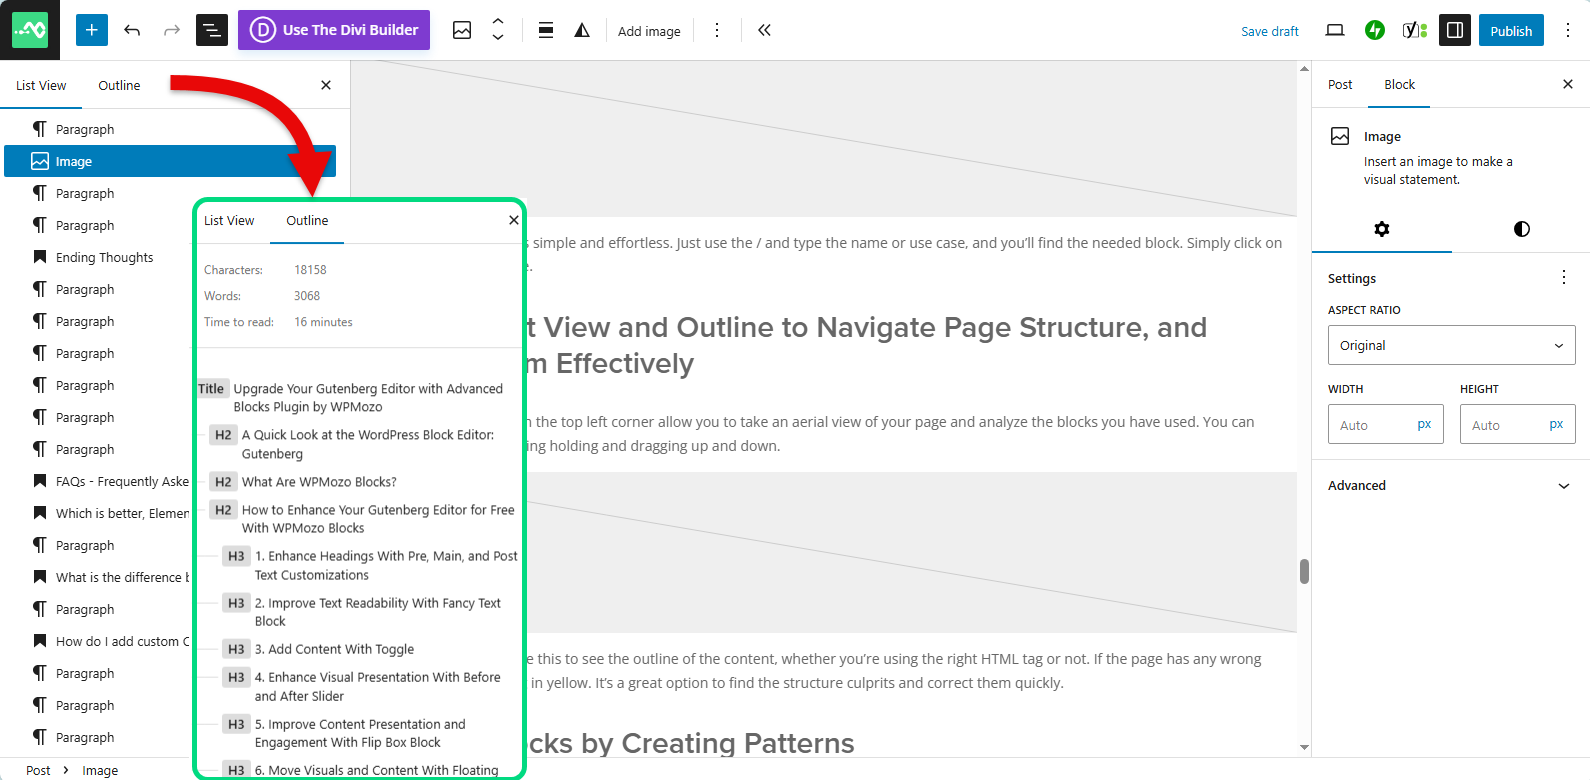This screenshot has width=1590, height=780.
Task: Toggle the settings sidebar panel
Action: tap(1455, 30)
